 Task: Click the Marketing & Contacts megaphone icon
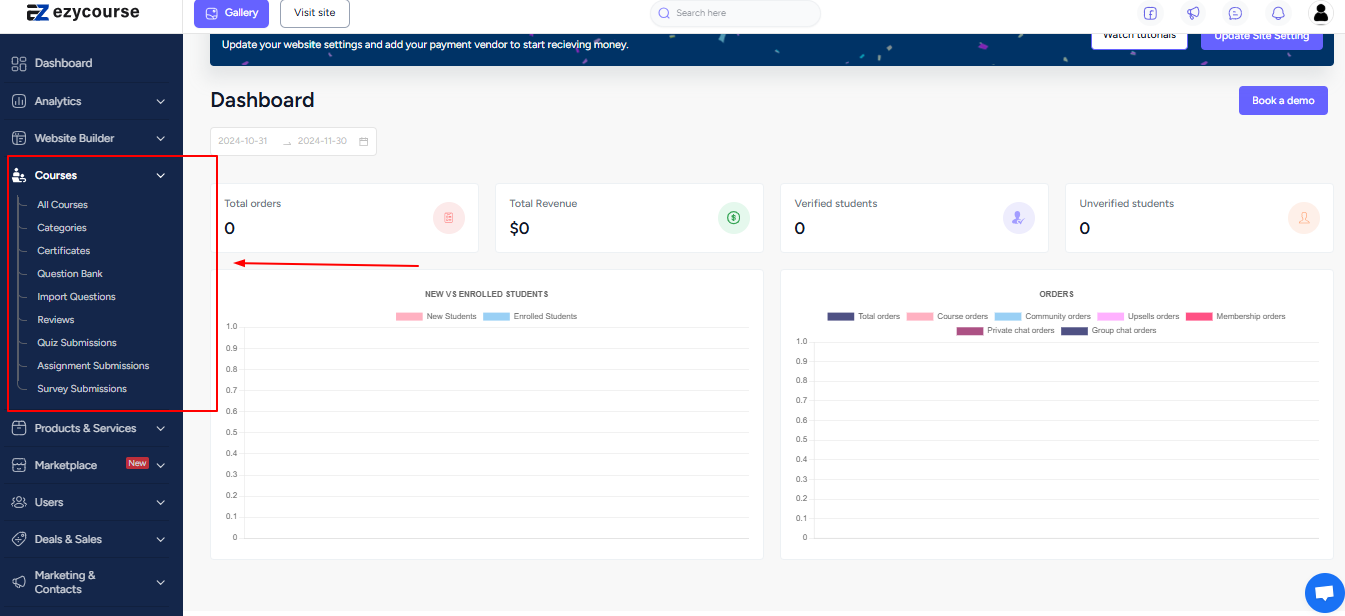pos(18,582)
